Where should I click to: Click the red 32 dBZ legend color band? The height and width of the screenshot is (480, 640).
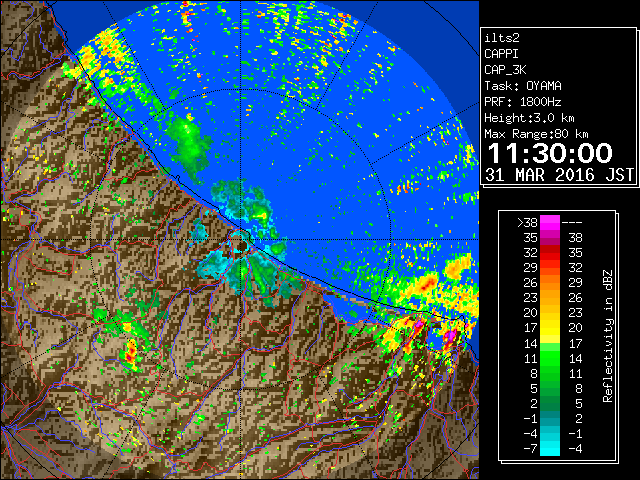[550, 253]
